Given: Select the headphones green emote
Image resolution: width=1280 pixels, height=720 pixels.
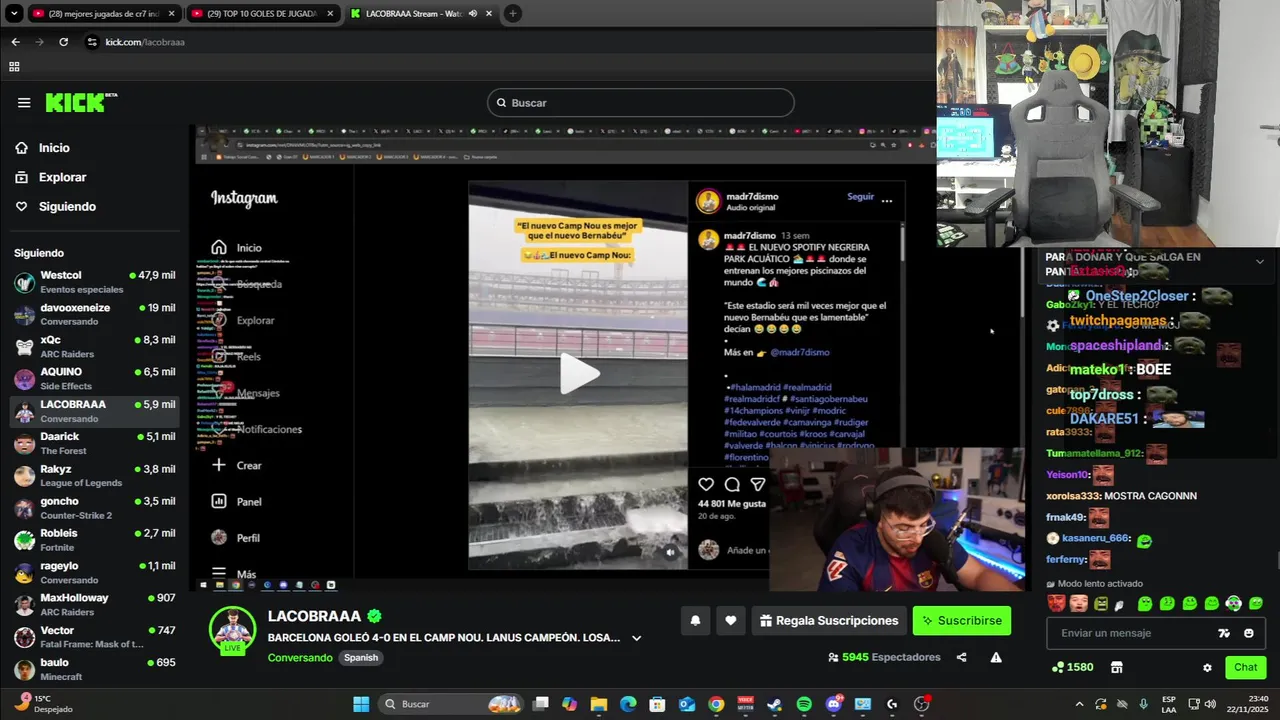Looking at the screenshot, I should 1234,604.
